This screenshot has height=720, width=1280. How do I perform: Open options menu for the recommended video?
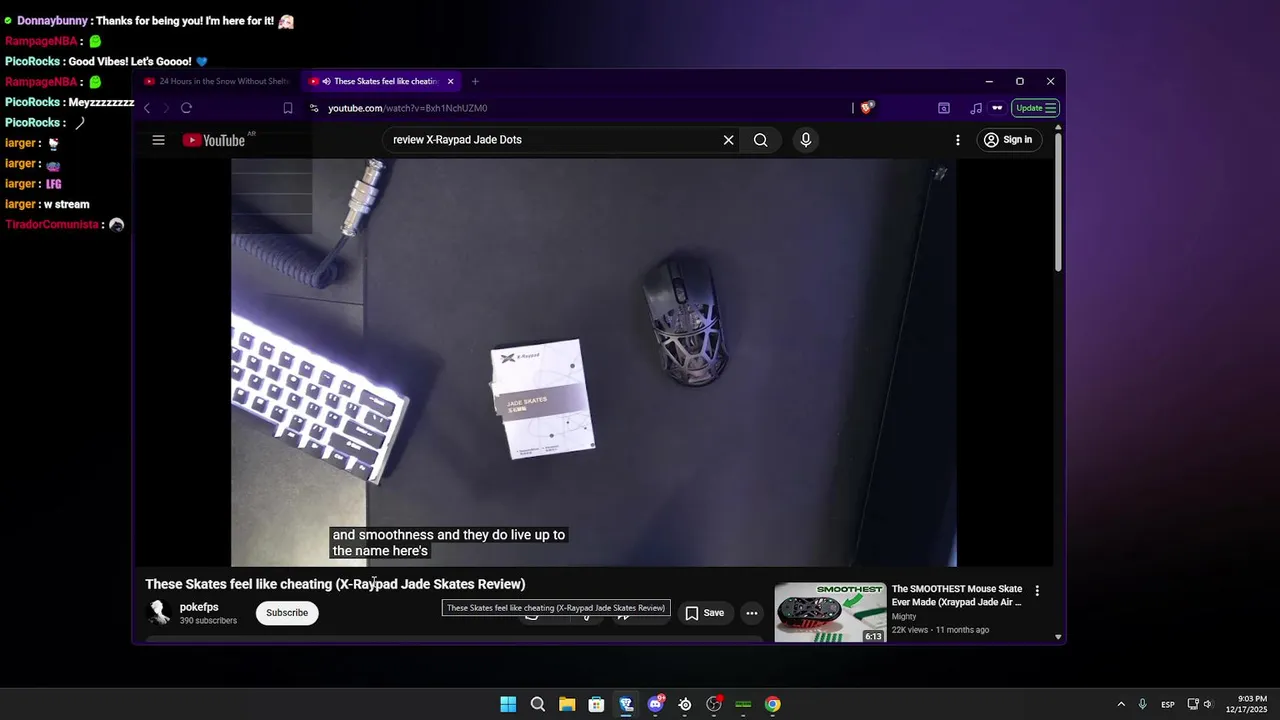[1037, 591]
